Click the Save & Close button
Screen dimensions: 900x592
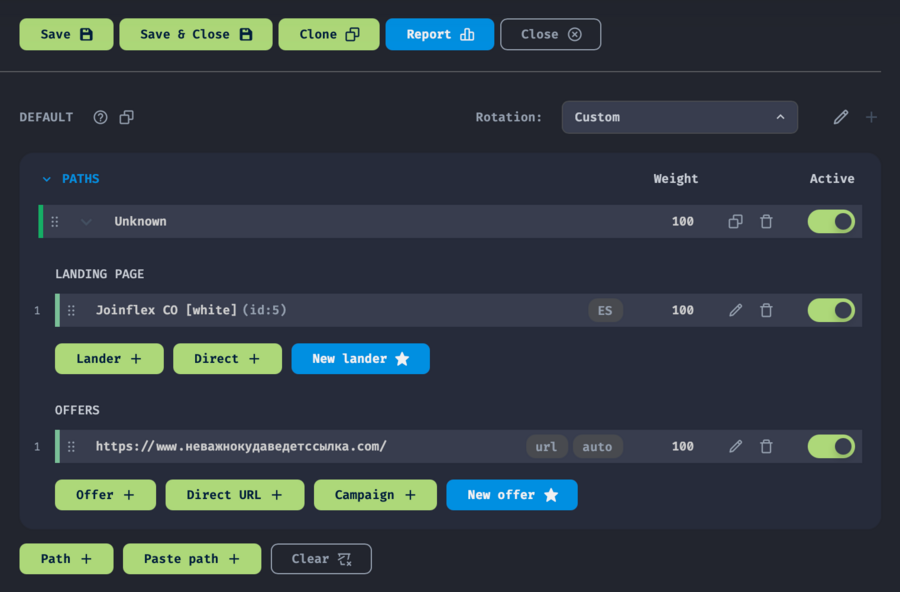pos(195,34)
